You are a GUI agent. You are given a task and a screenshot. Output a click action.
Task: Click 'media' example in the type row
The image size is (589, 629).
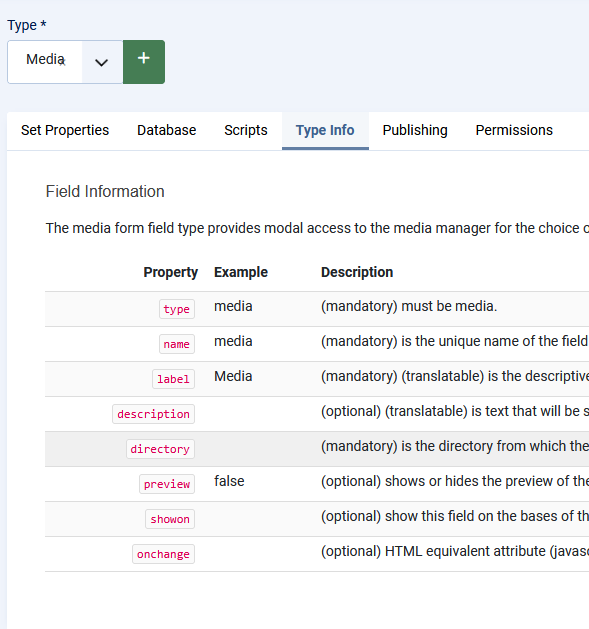tap(233, 306)
